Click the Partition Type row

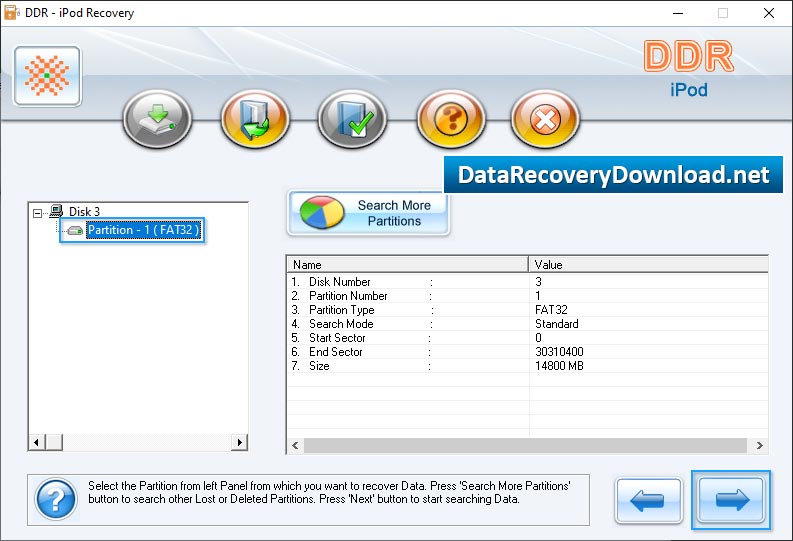[x=527, y=310]
